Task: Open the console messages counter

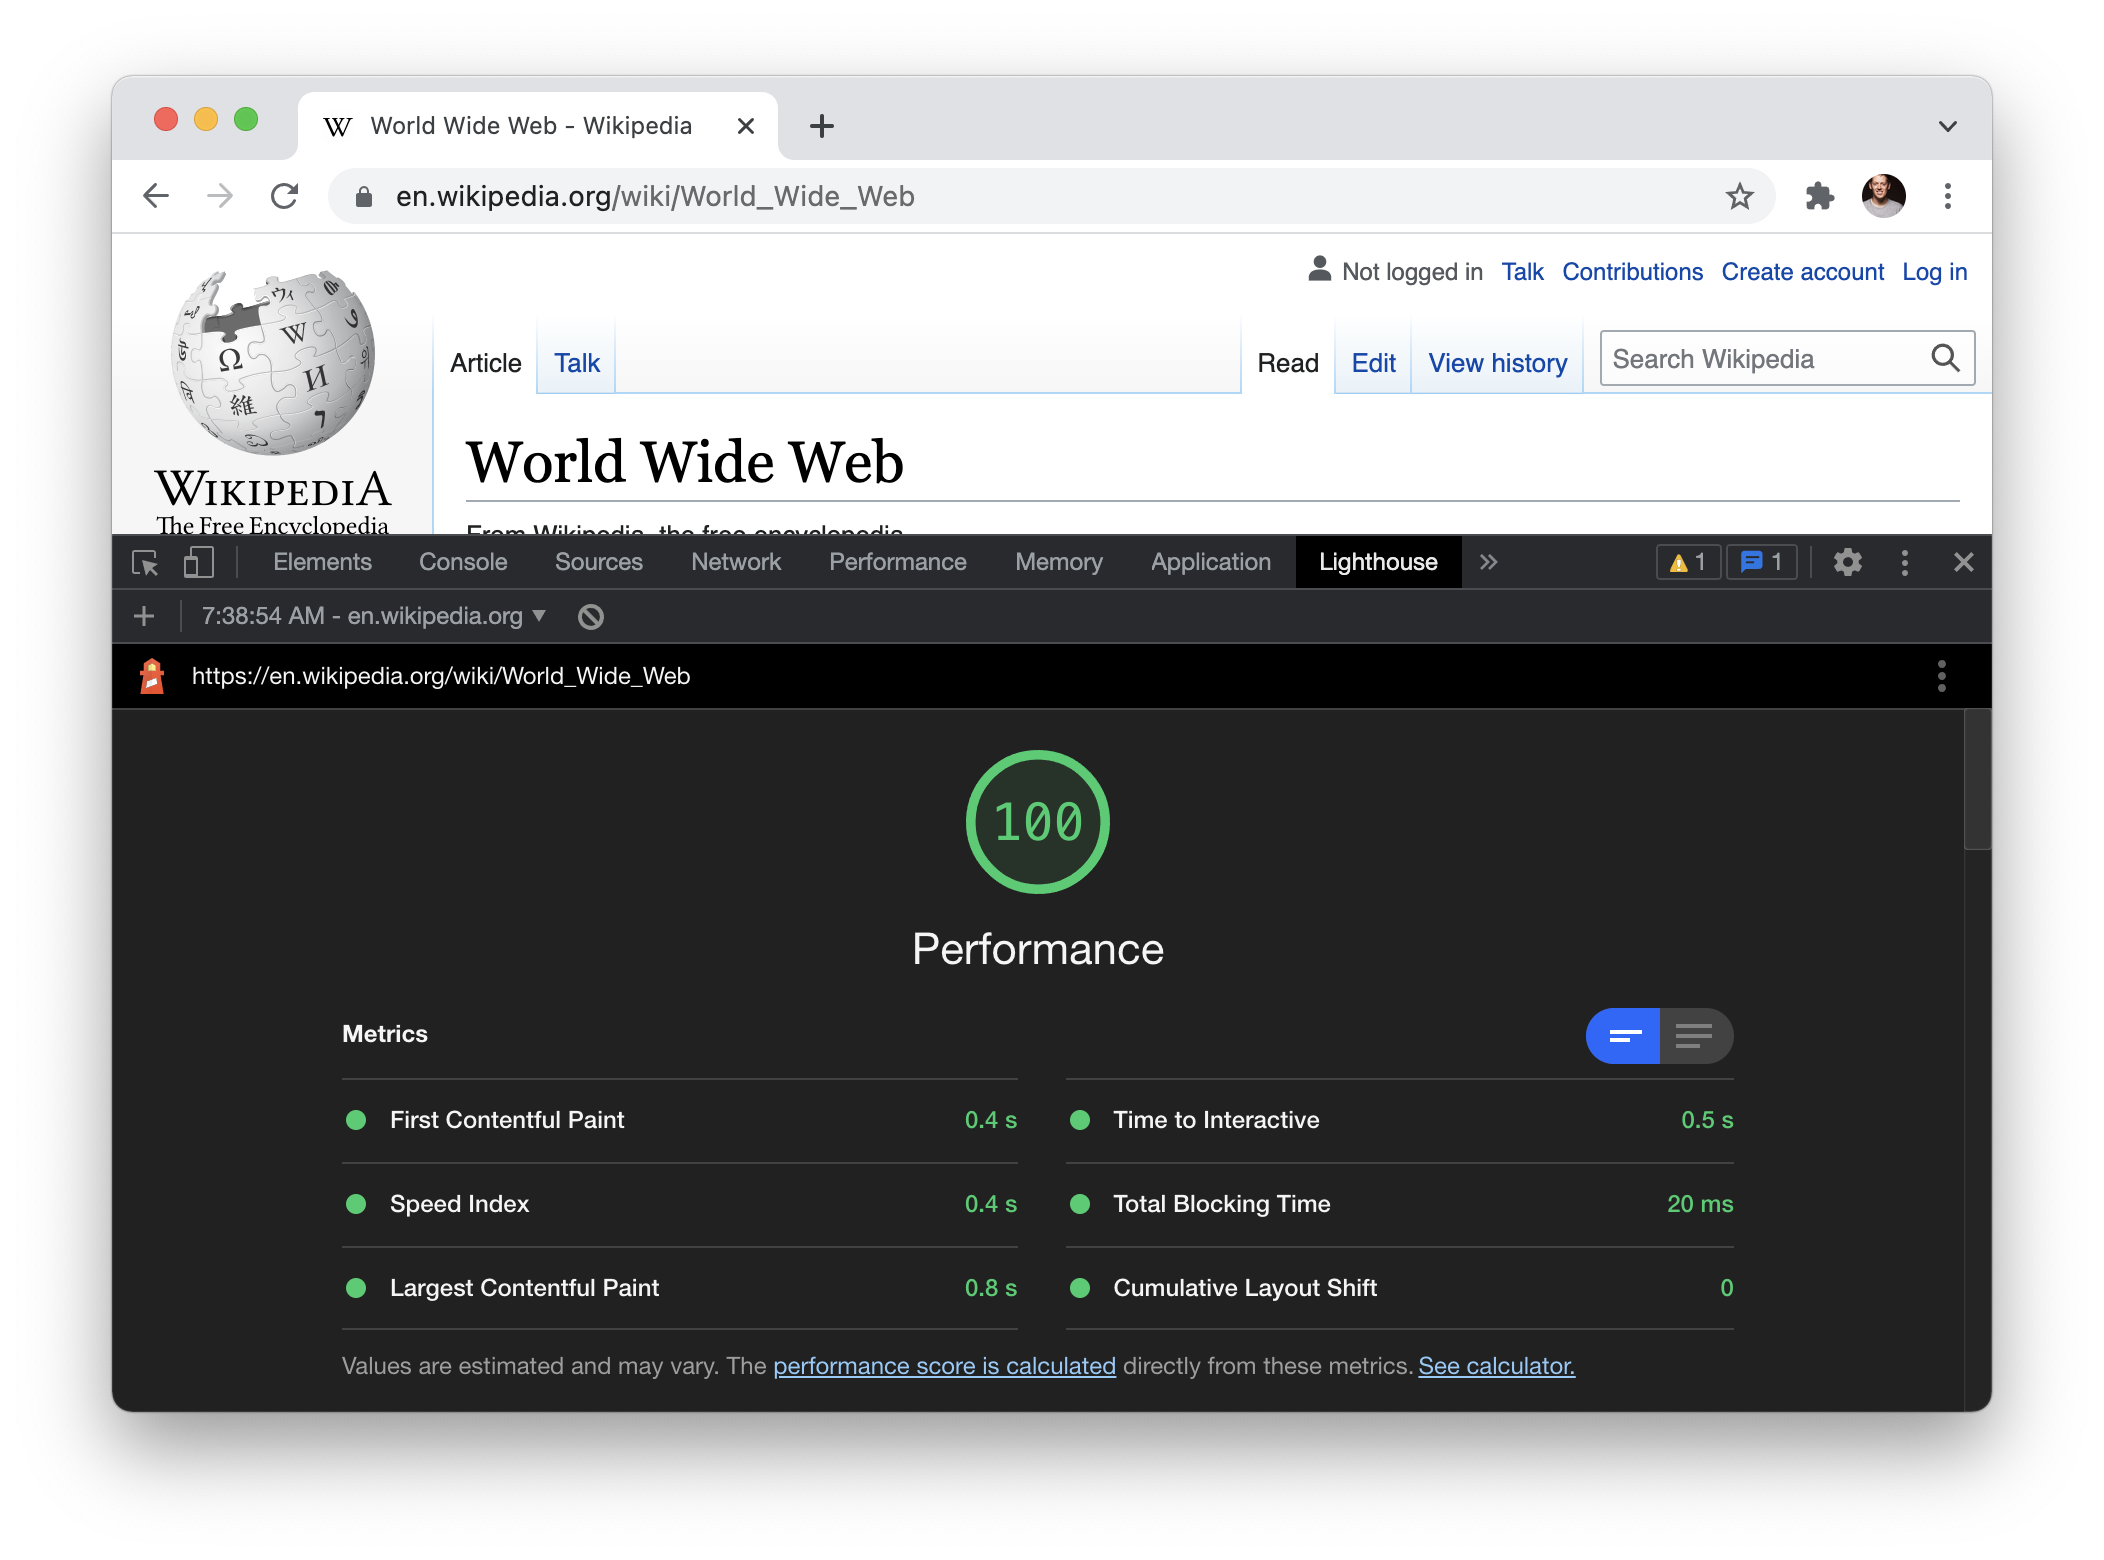Action: (1761, 562)
